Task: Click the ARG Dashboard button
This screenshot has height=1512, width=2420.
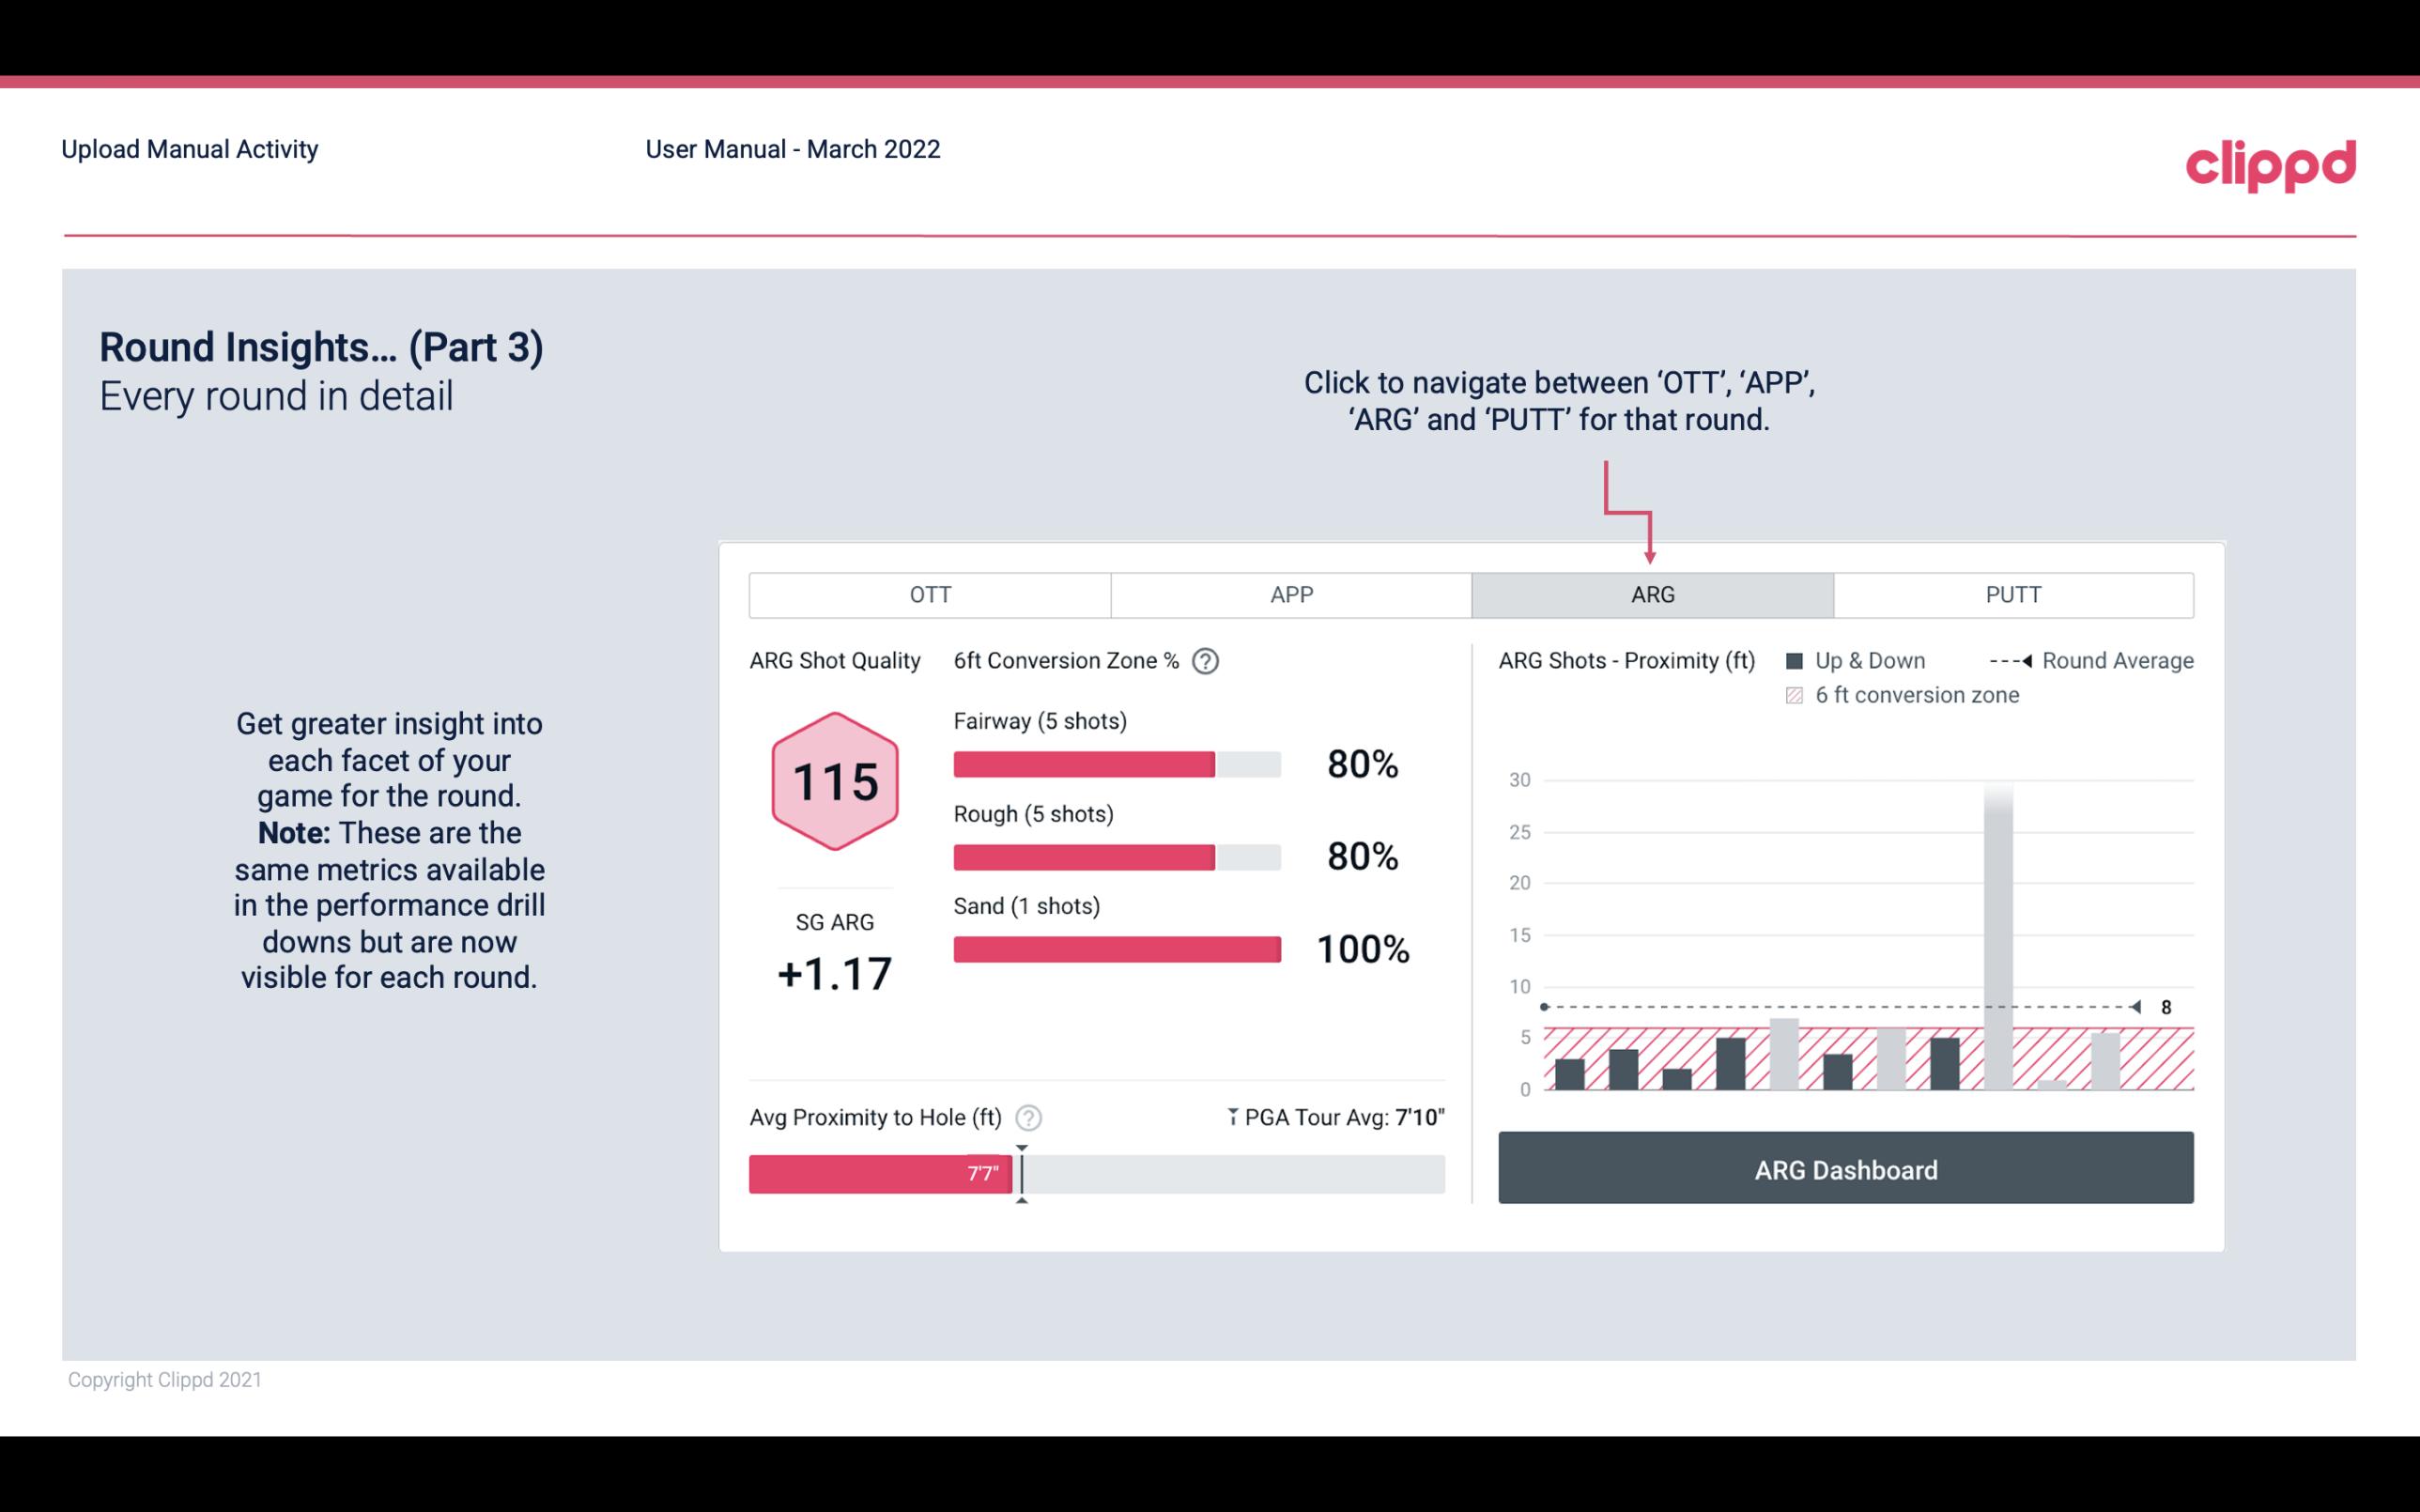Action: (x=1843, y=1167)
